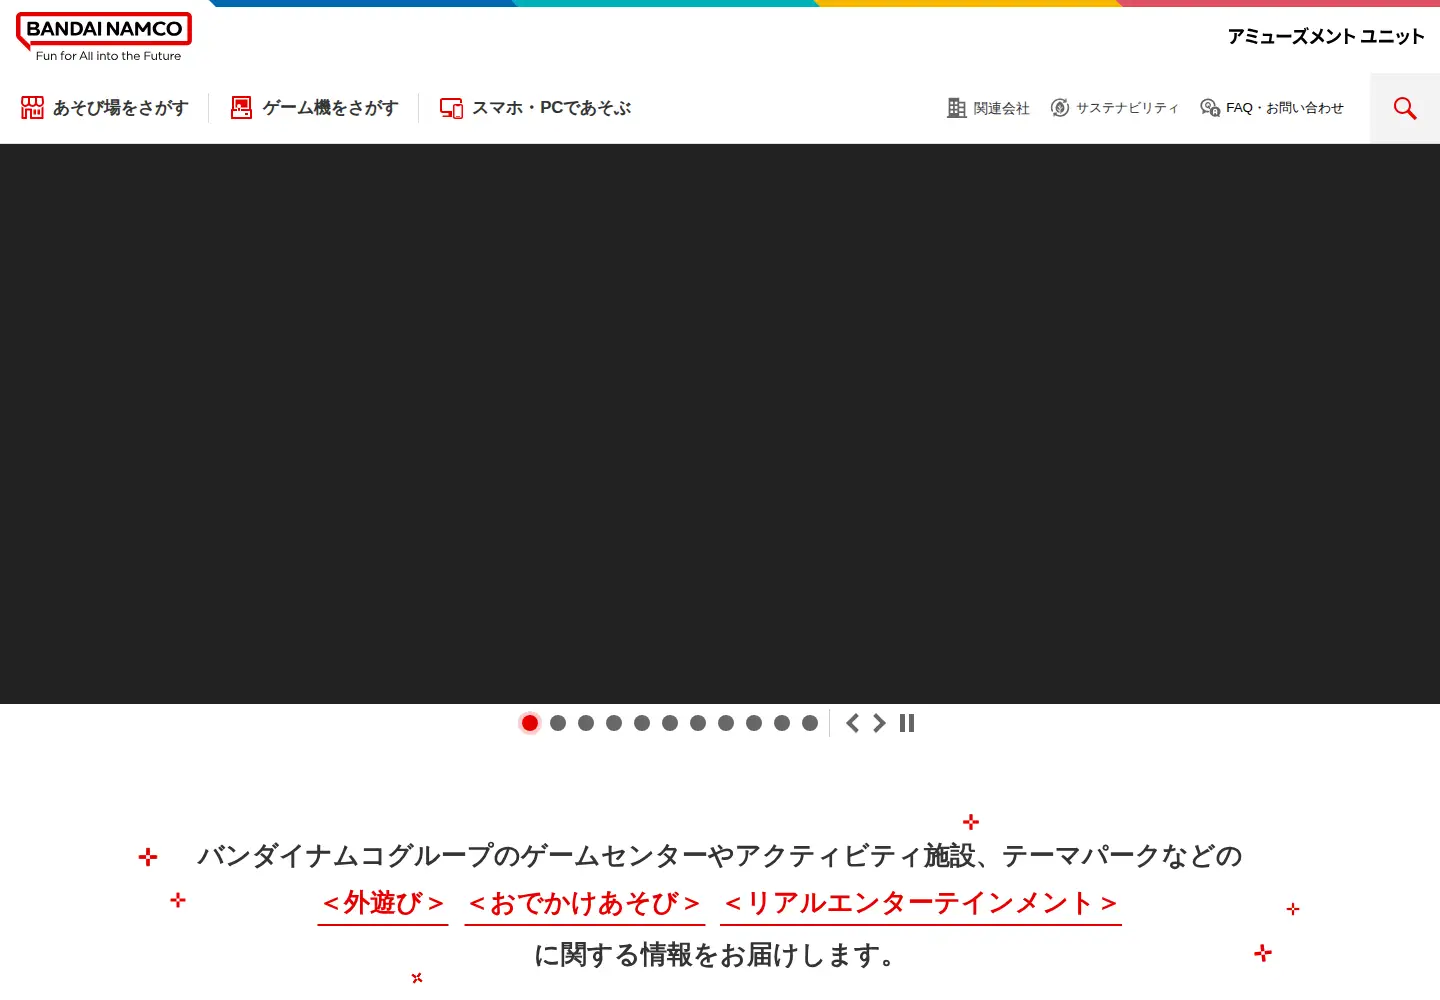Image resolution: width=1440 pixels, height=1000 pixels.
Task: Select the second carousel dot
Action: coord(558,723)
